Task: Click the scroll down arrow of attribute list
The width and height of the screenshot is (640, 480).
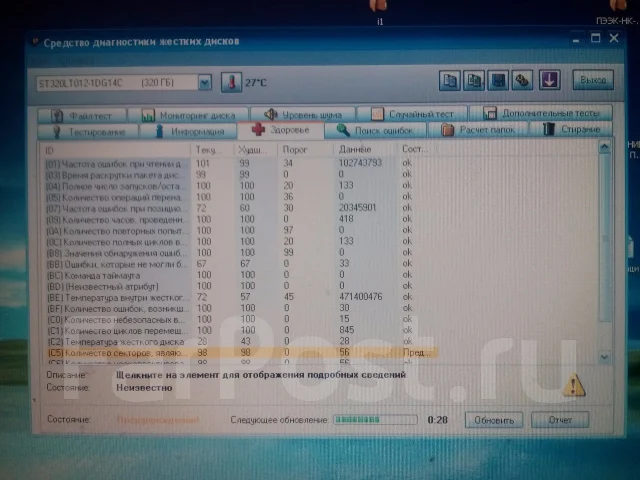Action: [604, 357]
